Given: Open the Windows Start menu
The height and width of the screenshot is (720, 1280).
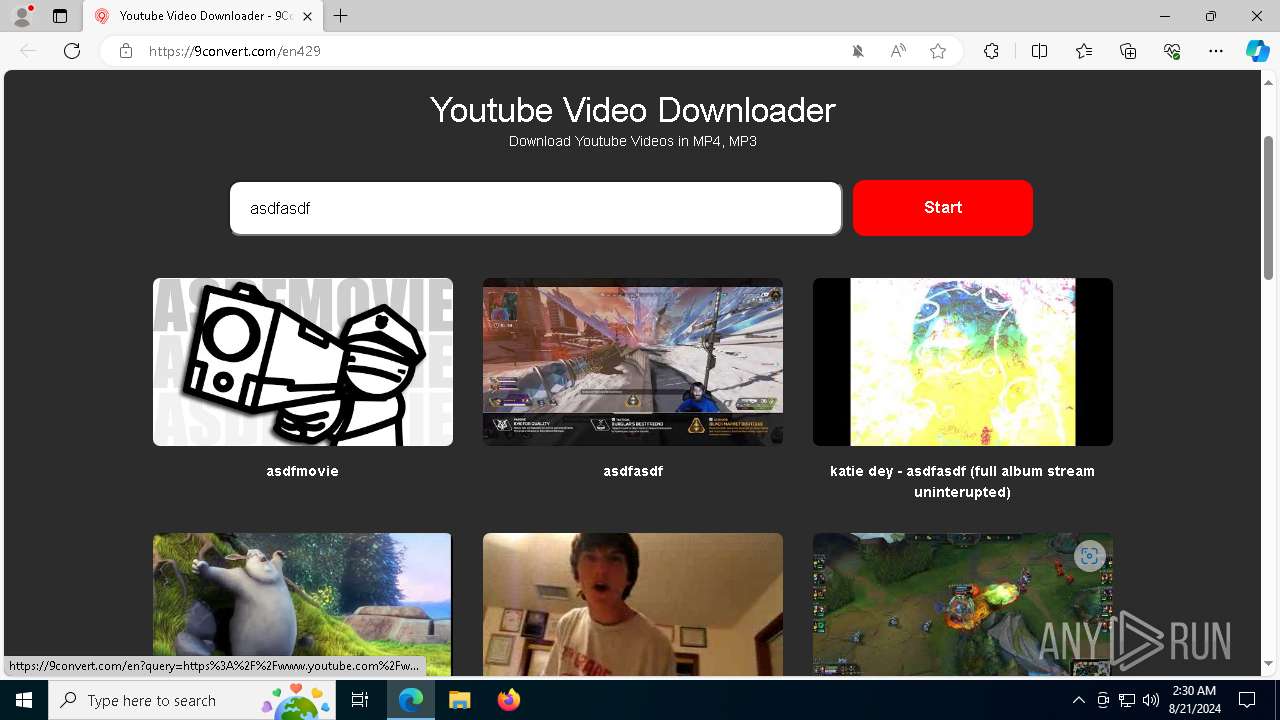Looking at the screenshot, I should click(24, 700).
